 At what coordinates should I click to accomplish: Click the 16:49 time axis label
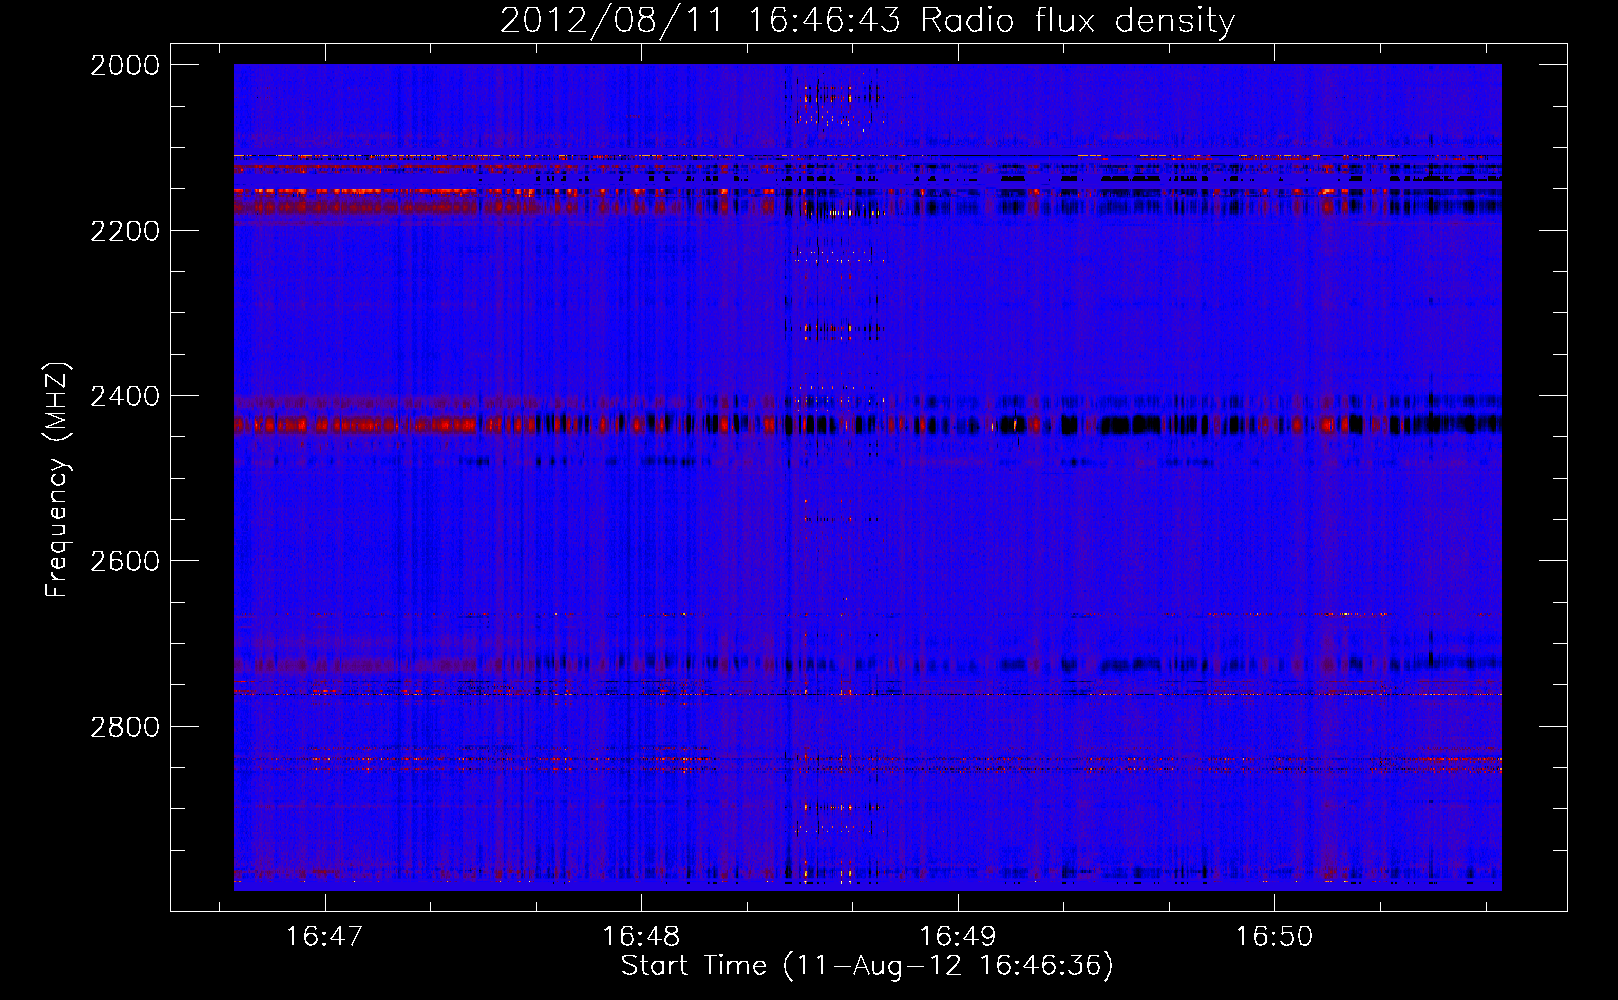pos(958,937)
